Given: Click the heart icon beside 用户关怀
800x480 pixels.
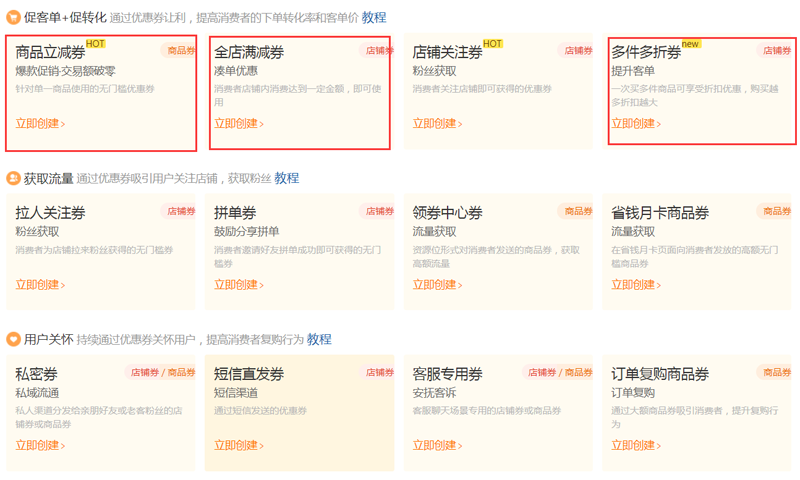Looking at the screenshot, I should coord(13,339).
